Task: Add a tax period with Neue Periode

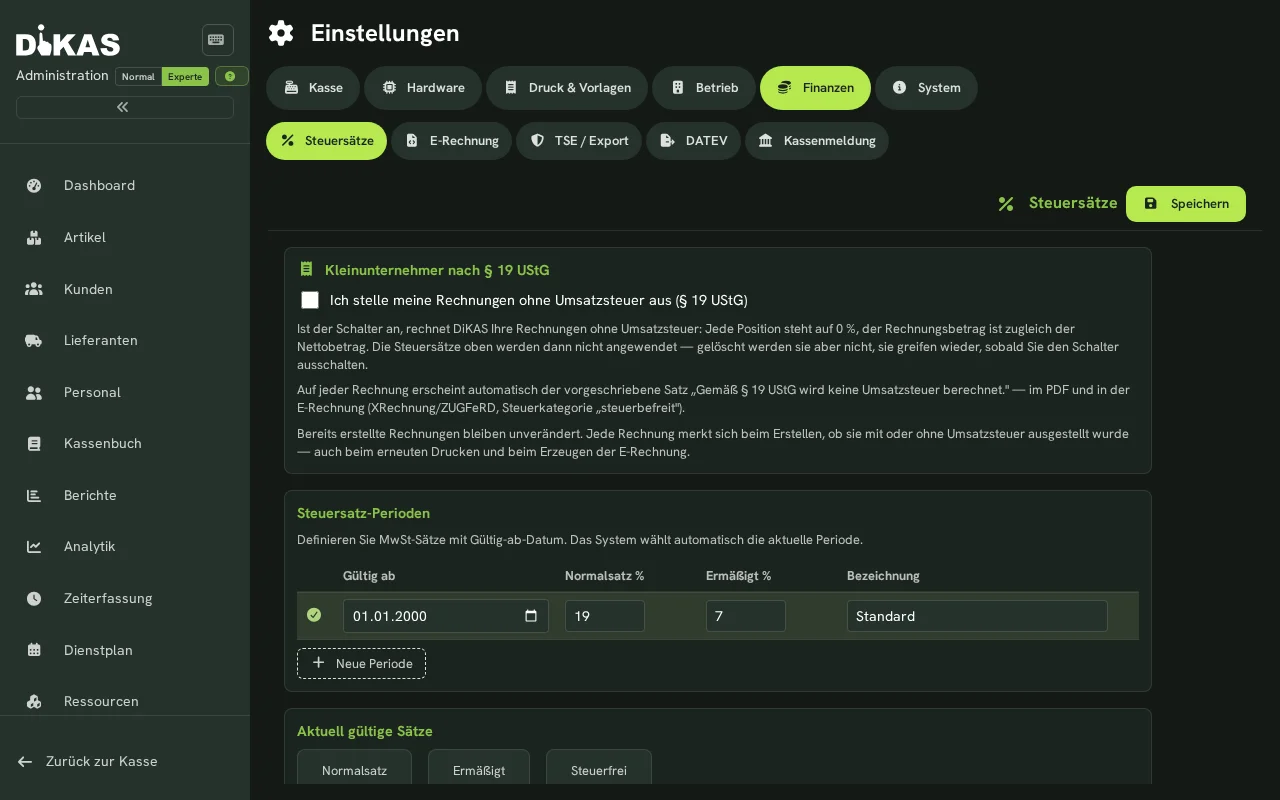Action: coord(361,664)
